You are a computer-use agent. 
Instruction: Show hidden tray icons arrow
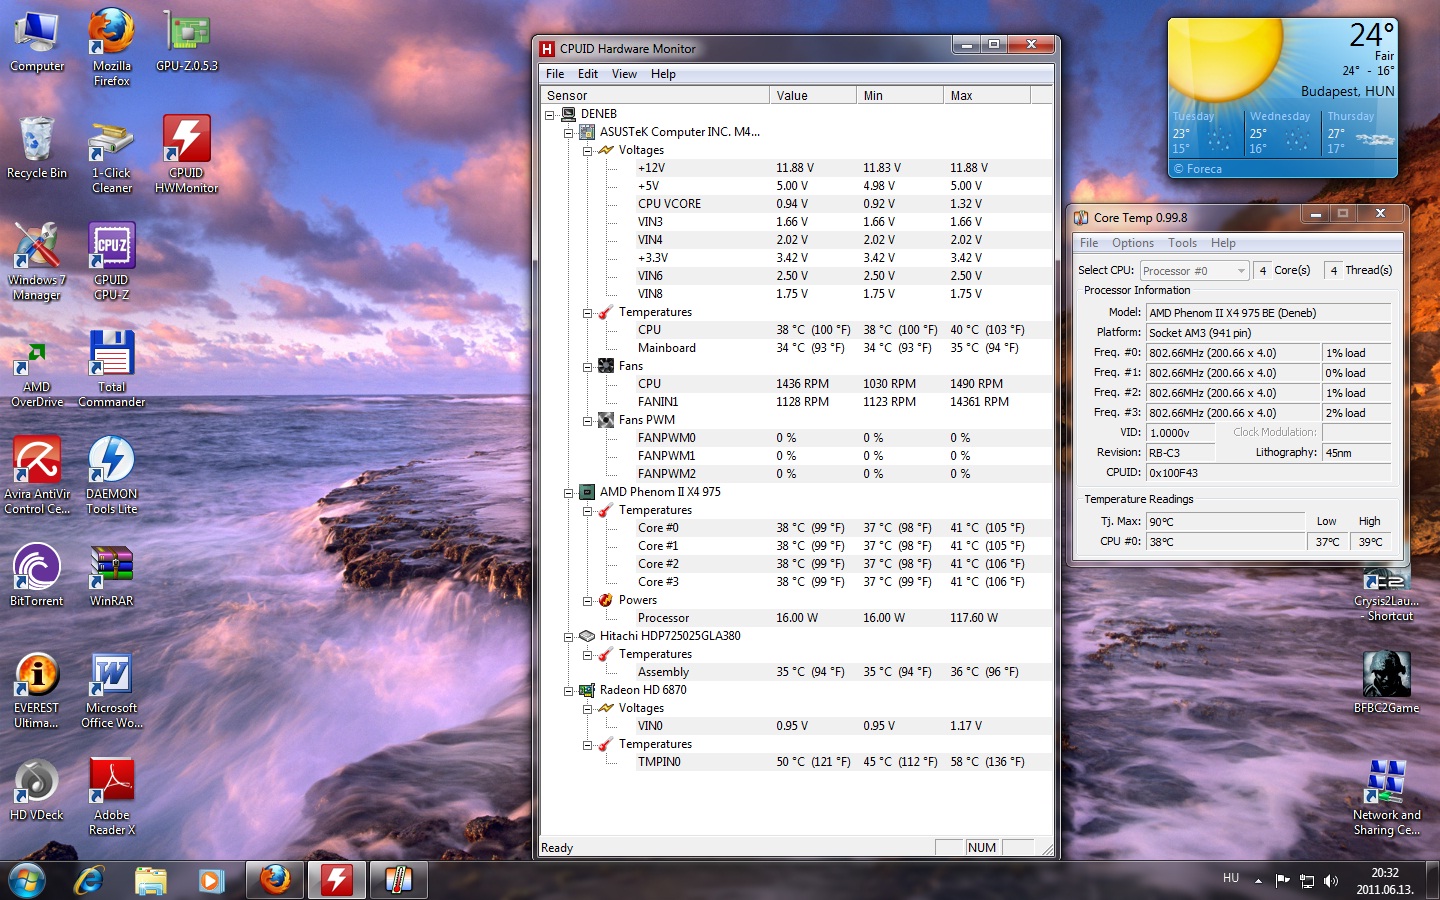1258,881
